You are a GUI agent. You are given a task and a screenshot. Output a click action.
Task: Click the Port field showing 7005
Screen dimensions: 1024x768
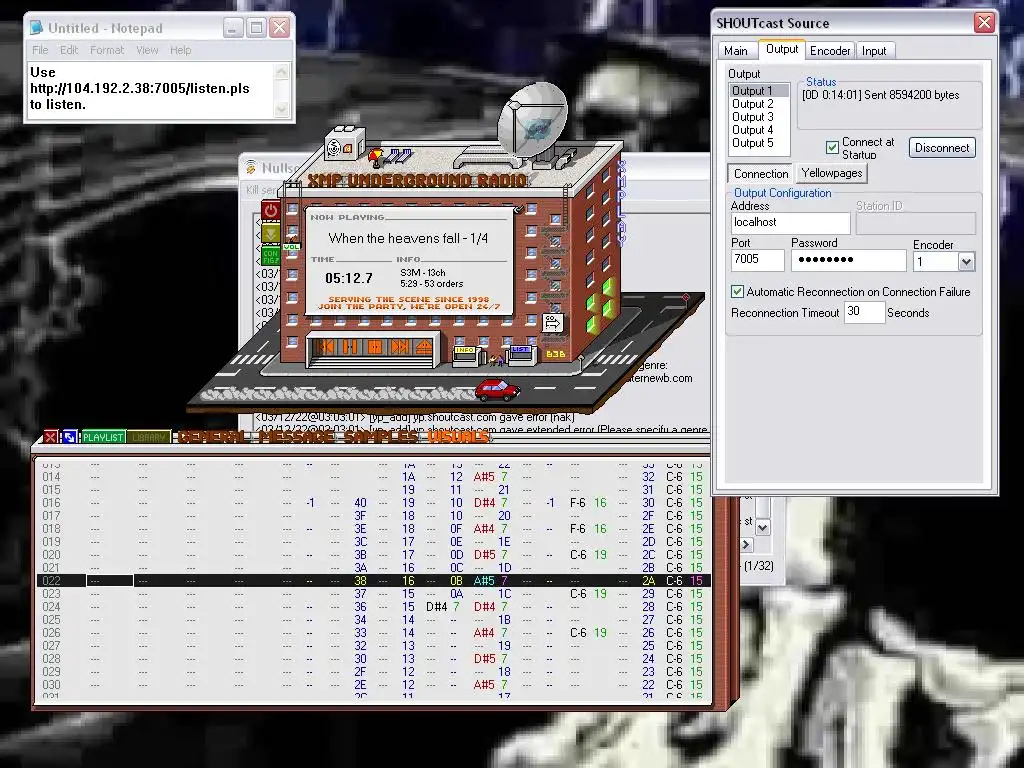pyautogui.click(x=758, y=260)
